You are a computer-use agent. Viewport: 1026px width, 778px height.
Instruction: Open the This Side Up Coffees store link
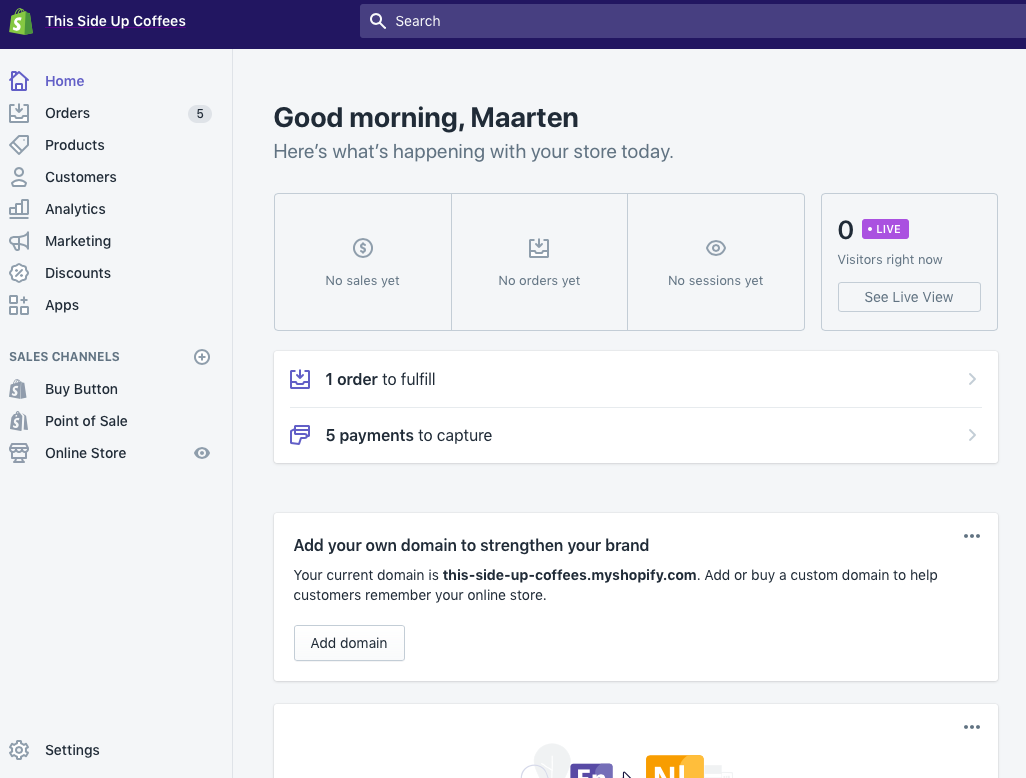[x=115, y=21]
